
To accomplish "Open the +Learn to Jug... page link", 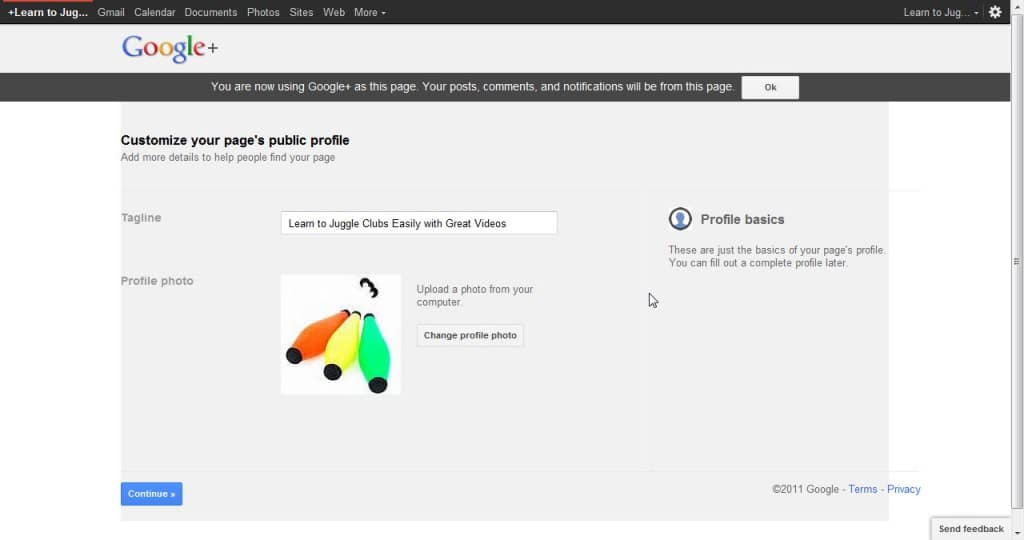I will pyautogui.click(x=48, y=12).
